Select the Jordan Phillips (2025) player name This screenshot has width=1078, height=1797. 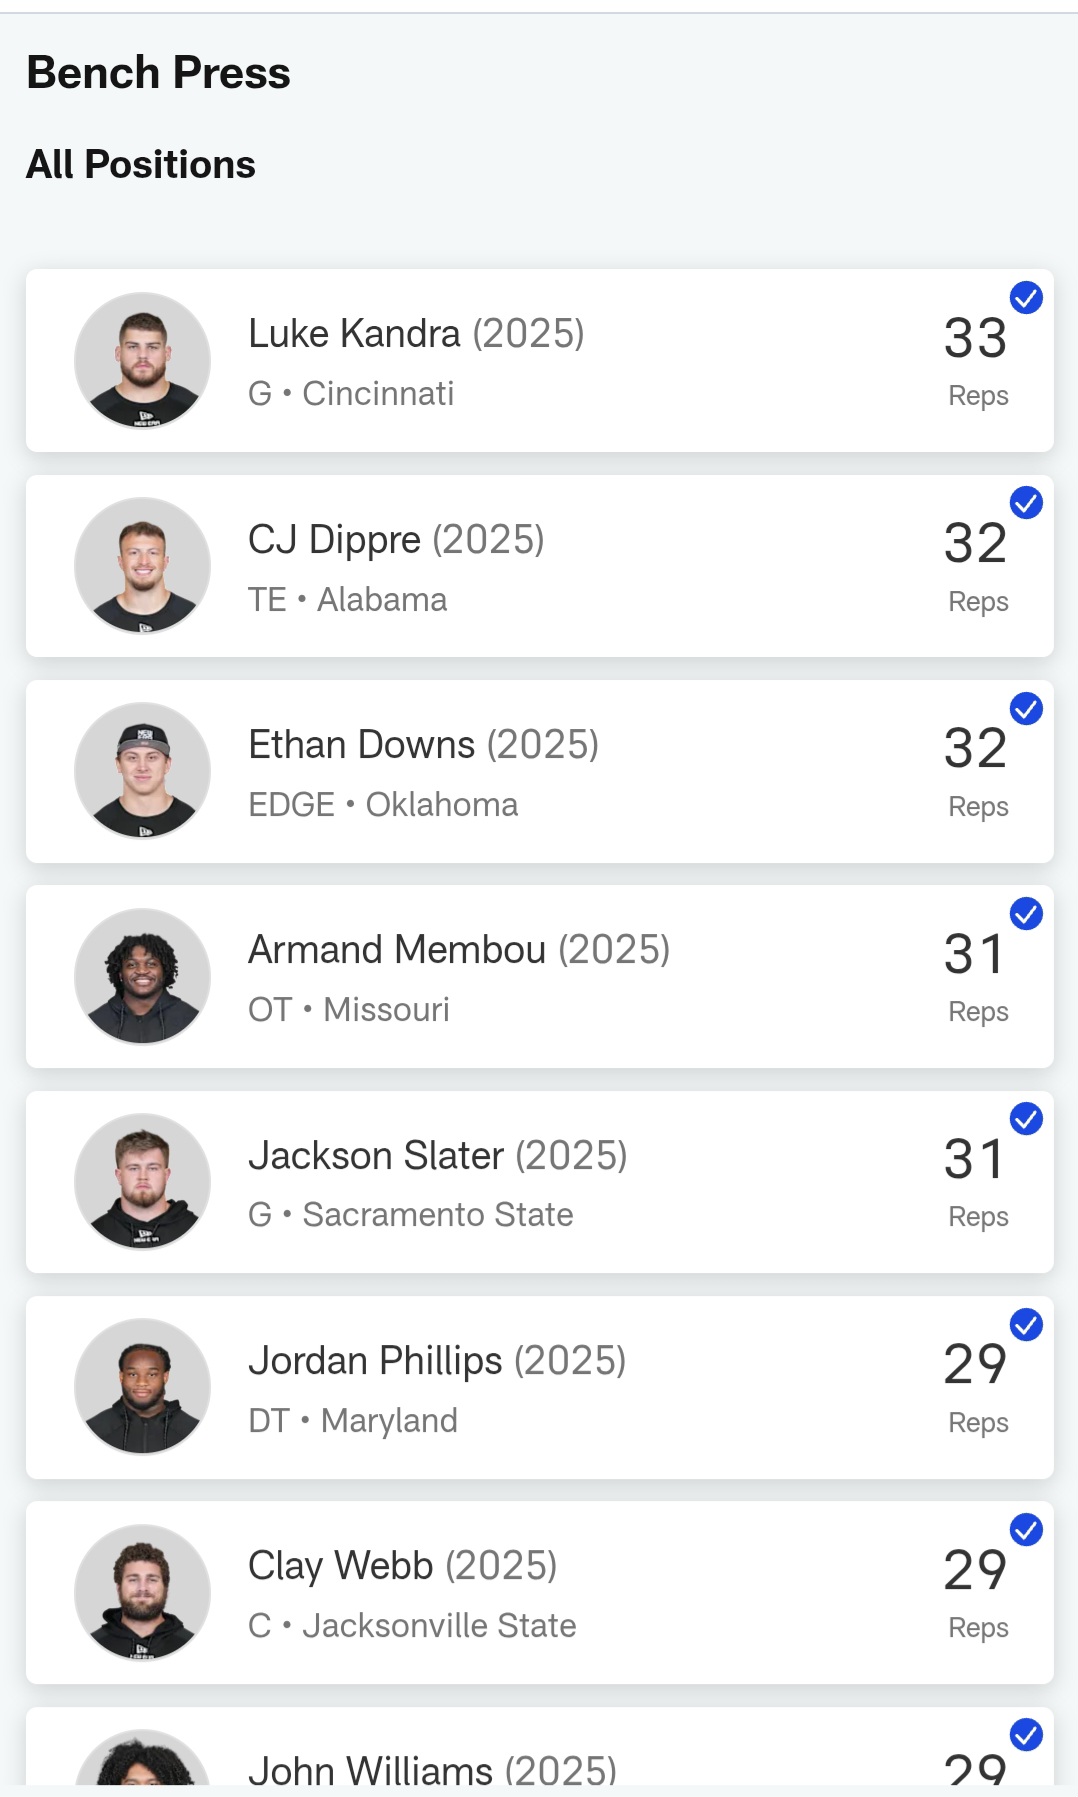click(437, 1361)
